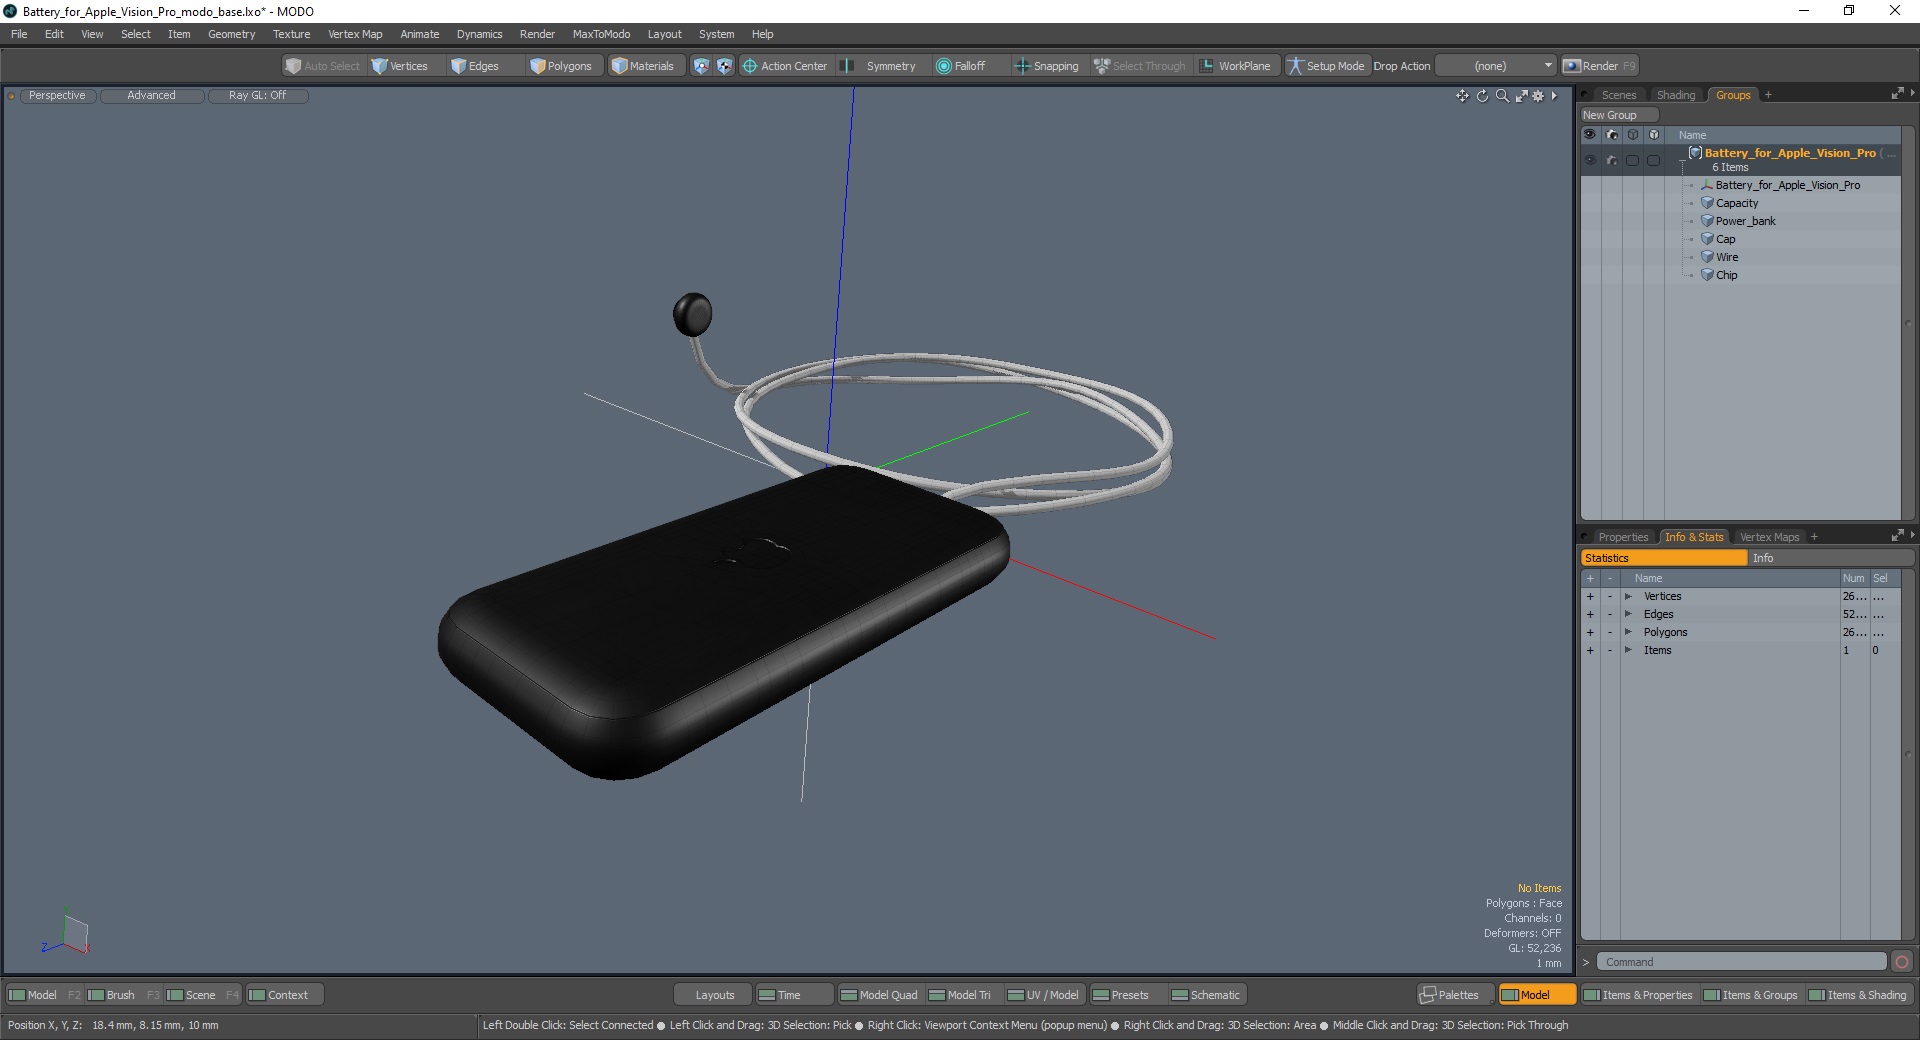The height and width of the screenshot is (1040, 1926).
Task: Open WorkPlane options
Action: [x=1235, y=66]
